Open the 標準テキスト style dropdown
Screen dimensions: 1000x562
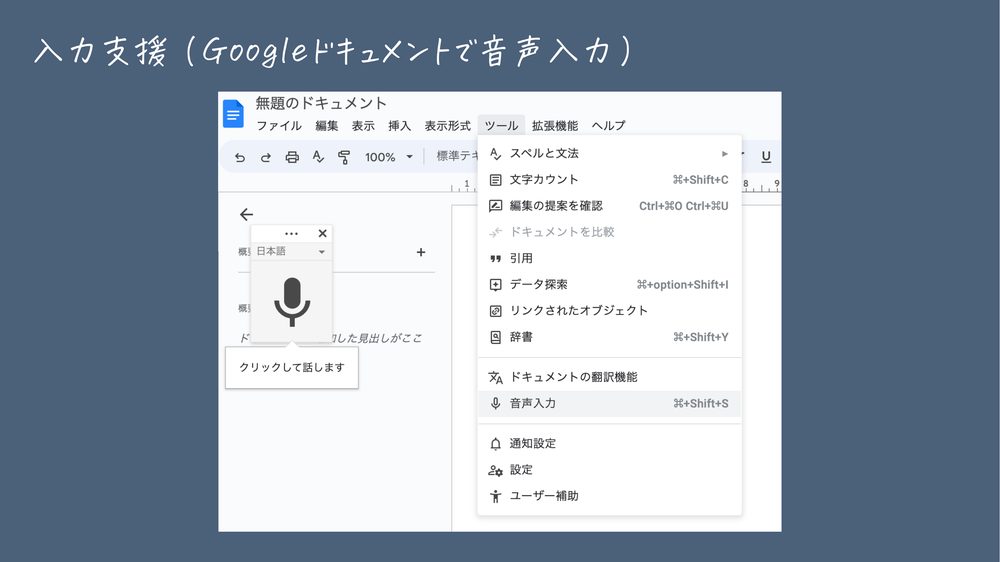click(457, 156)
